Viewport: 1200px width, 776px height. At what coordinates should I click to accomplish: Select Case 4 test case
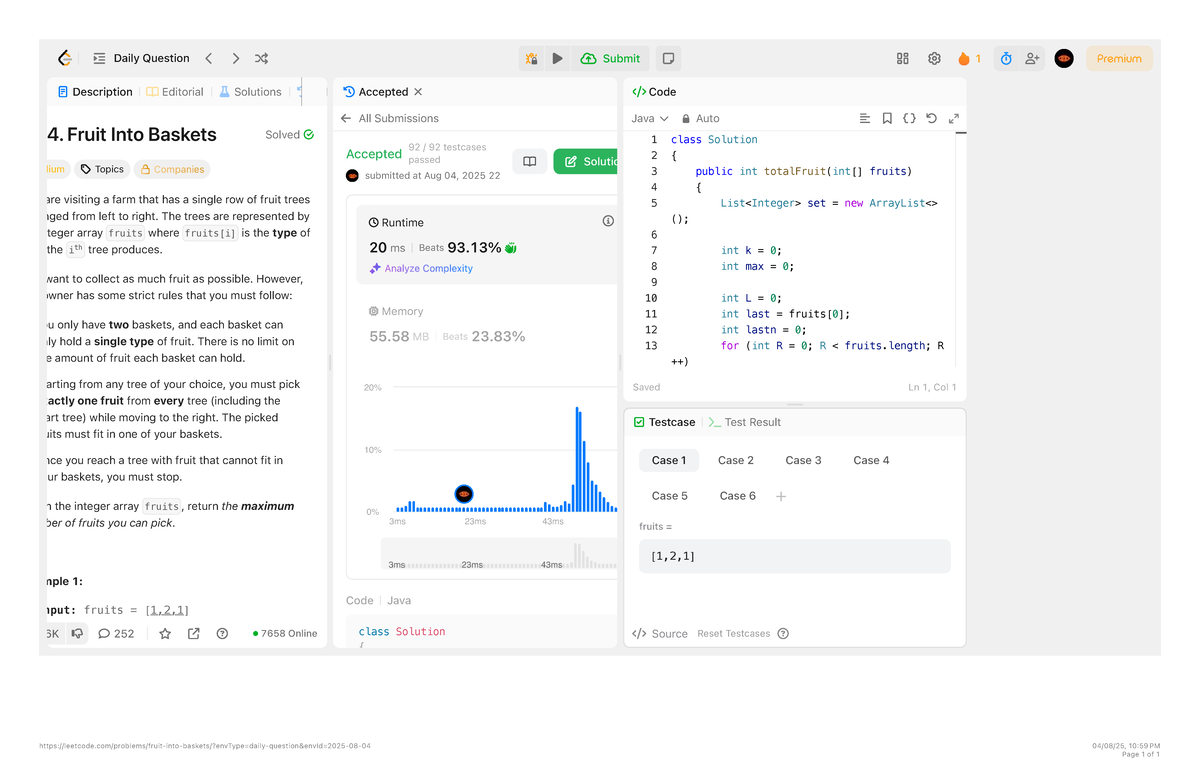tap(871, 460)
